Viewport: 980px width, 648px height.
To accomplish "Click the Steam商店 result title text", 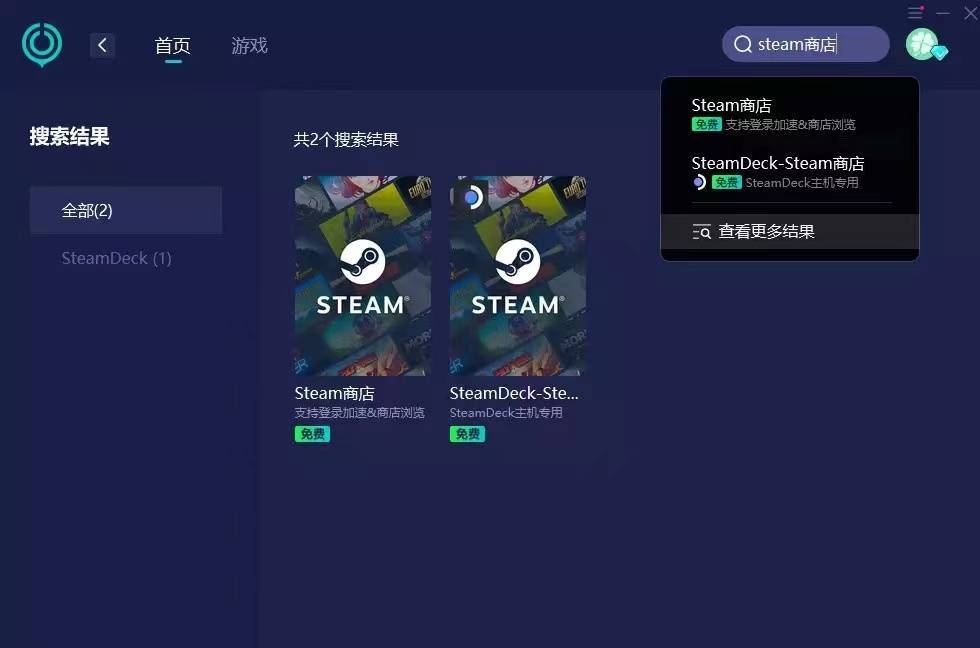I will (x=334, y=393).
